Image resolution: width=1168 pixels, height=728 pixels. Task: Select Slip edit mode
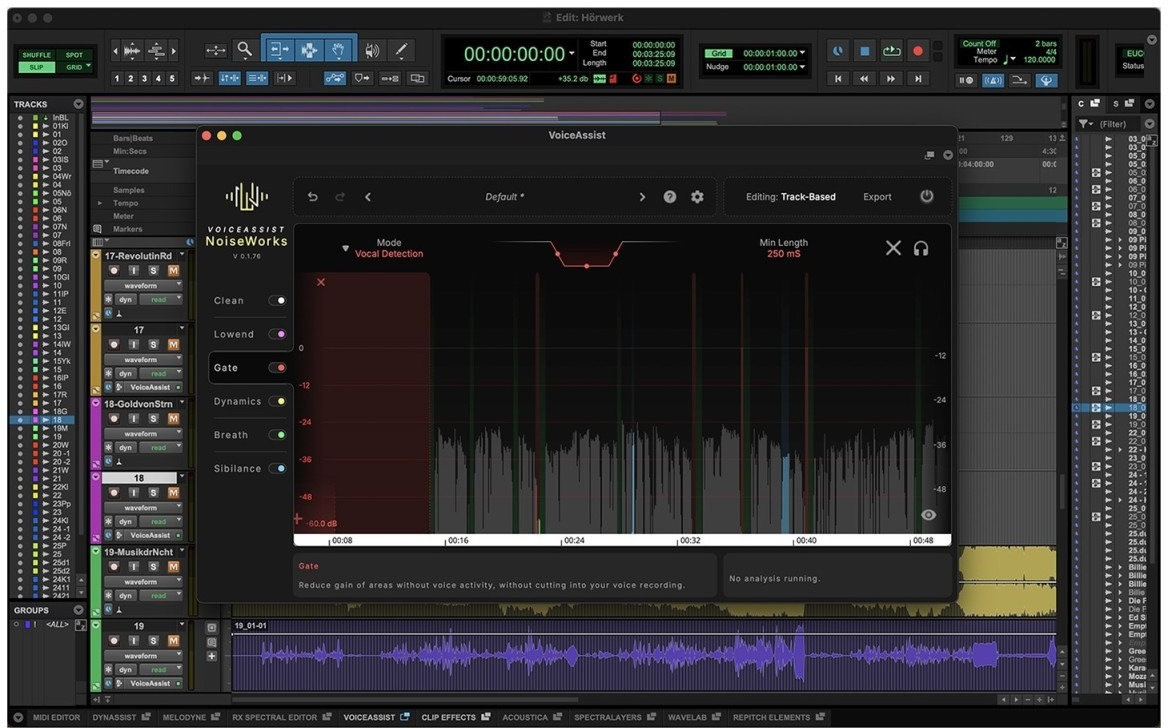36,67
